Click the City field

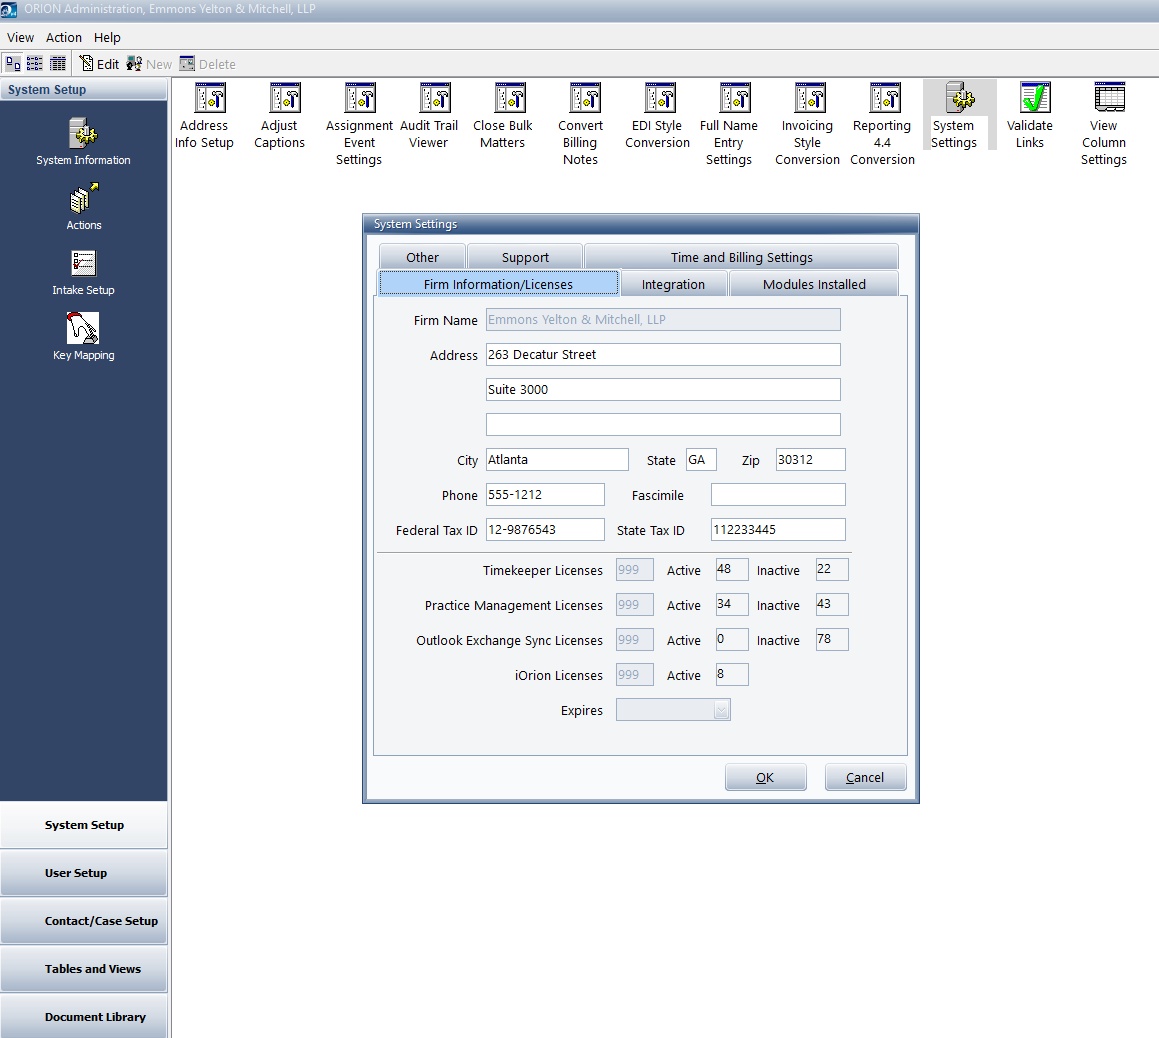(557, 460)
